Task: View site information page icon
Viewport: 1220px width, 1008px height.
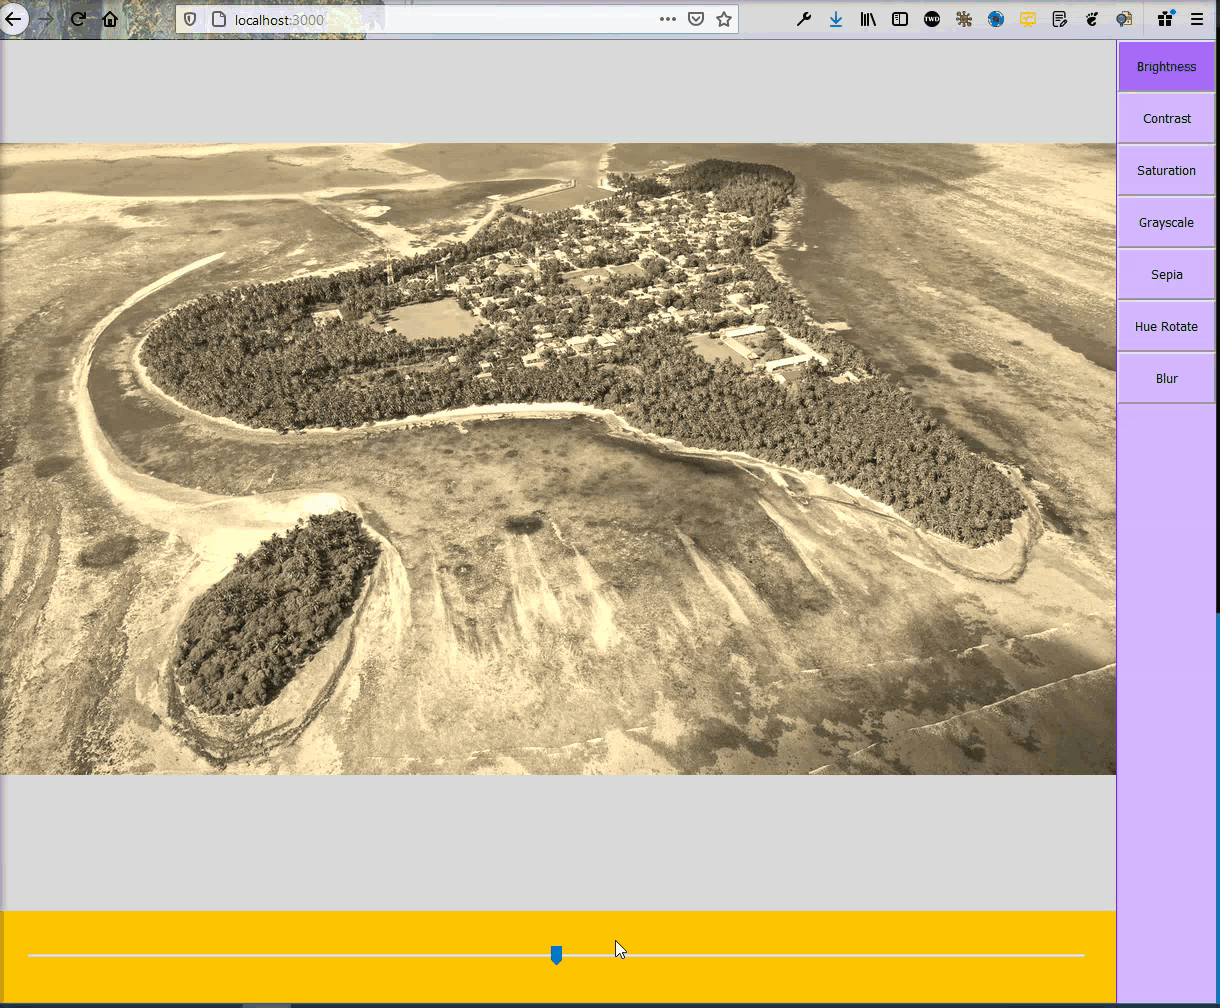Action: point(219,19)
